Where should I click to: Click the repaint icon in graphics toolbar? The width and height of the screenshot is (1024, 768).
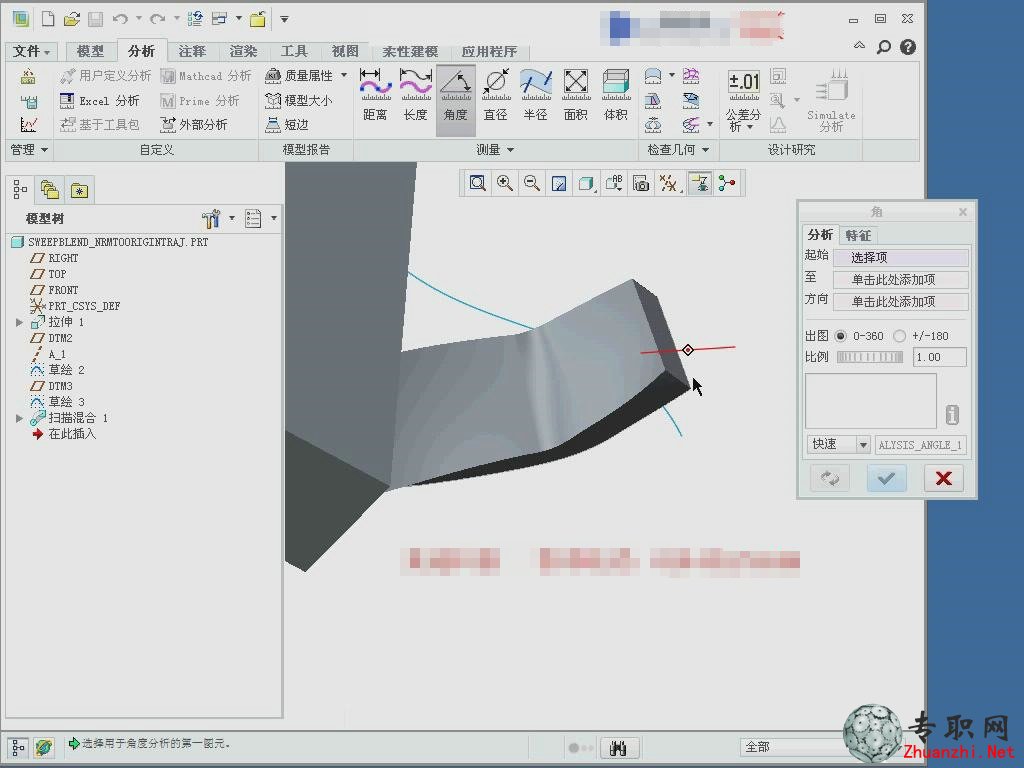click(x=559, y=184)
